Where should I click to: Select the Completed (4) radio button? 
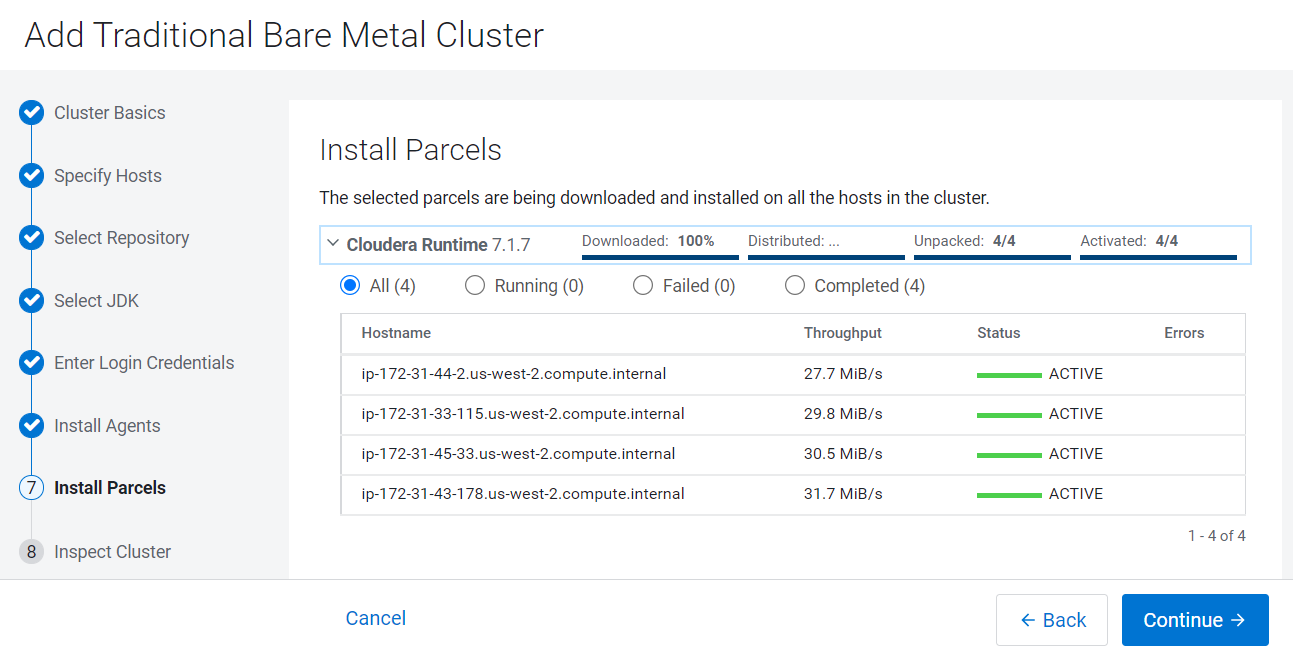795,286
